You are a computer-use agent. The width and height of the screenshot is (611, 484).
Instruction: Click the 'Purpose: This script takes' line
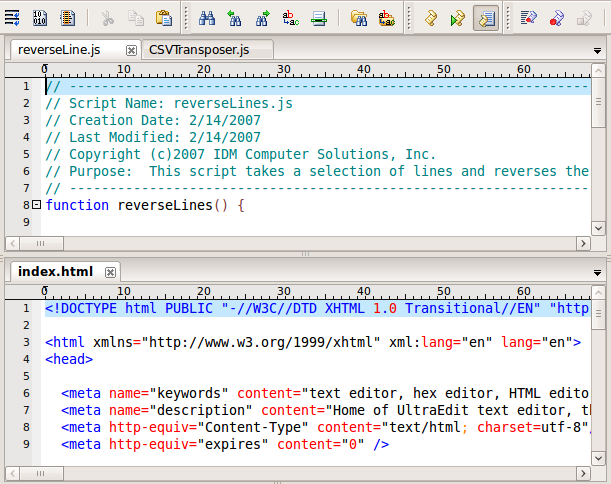pos(317,171)
